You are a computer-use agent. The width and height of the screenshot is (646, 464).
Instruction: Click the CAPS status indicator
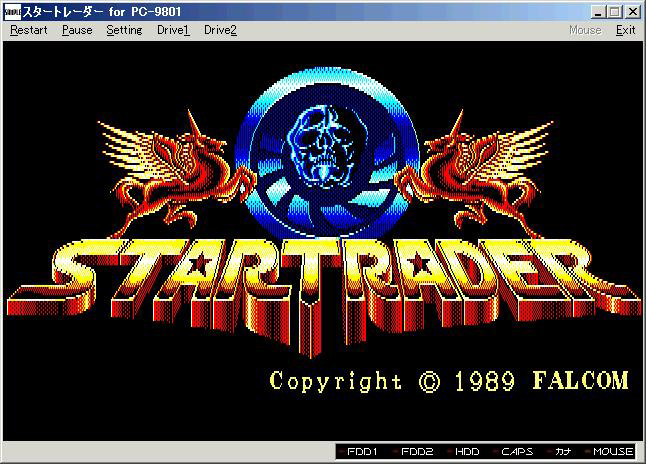pos(513,452)
